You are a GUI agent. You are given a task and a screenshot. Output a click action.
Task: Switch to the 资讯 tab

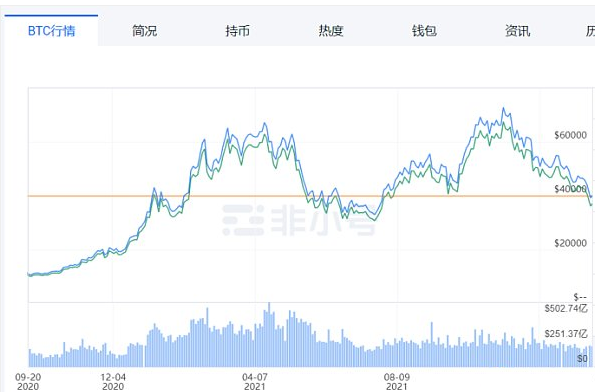[x=518, y=31]
